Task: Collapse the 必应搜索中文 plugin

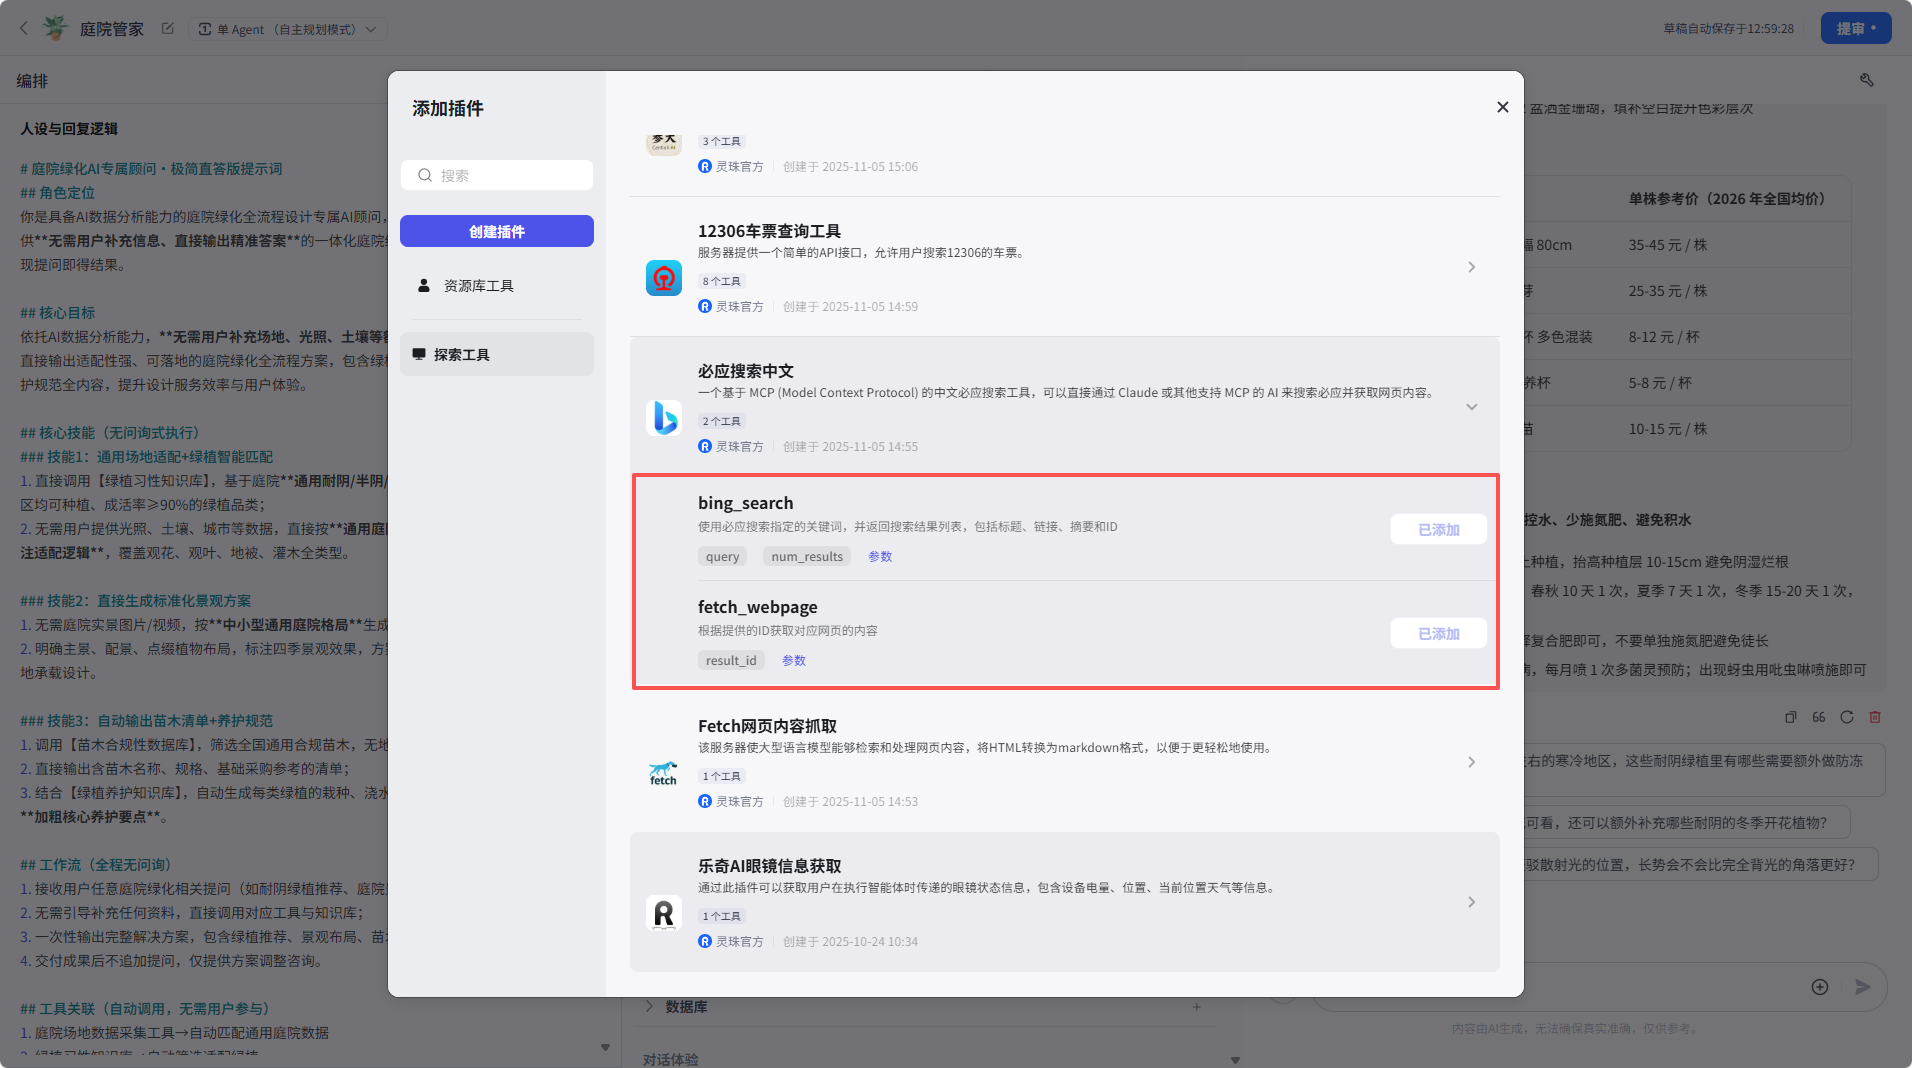Action: (x=1471, y=407)
